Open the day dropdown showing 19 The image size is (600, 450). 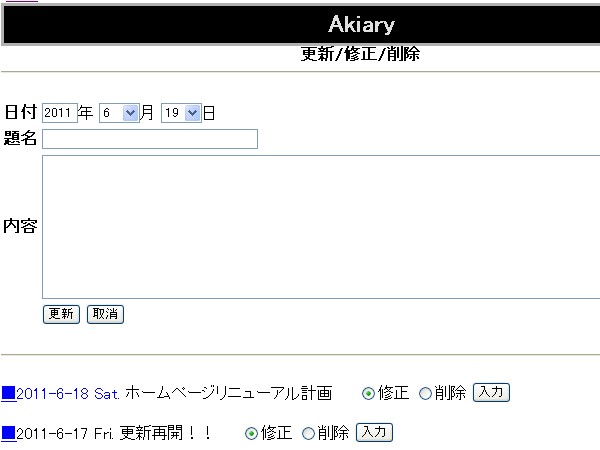pyautogui.click(x=181, y=113)
